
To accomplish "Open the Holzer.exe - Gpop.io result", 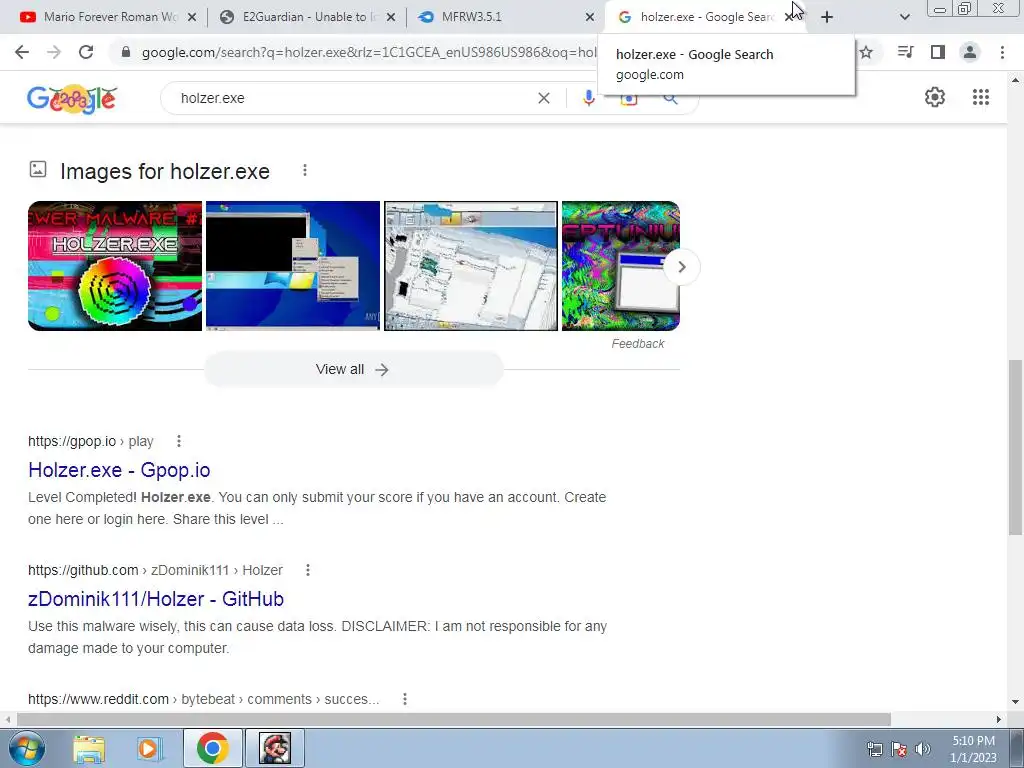I will pyautogui.click(x=119, y=470).
